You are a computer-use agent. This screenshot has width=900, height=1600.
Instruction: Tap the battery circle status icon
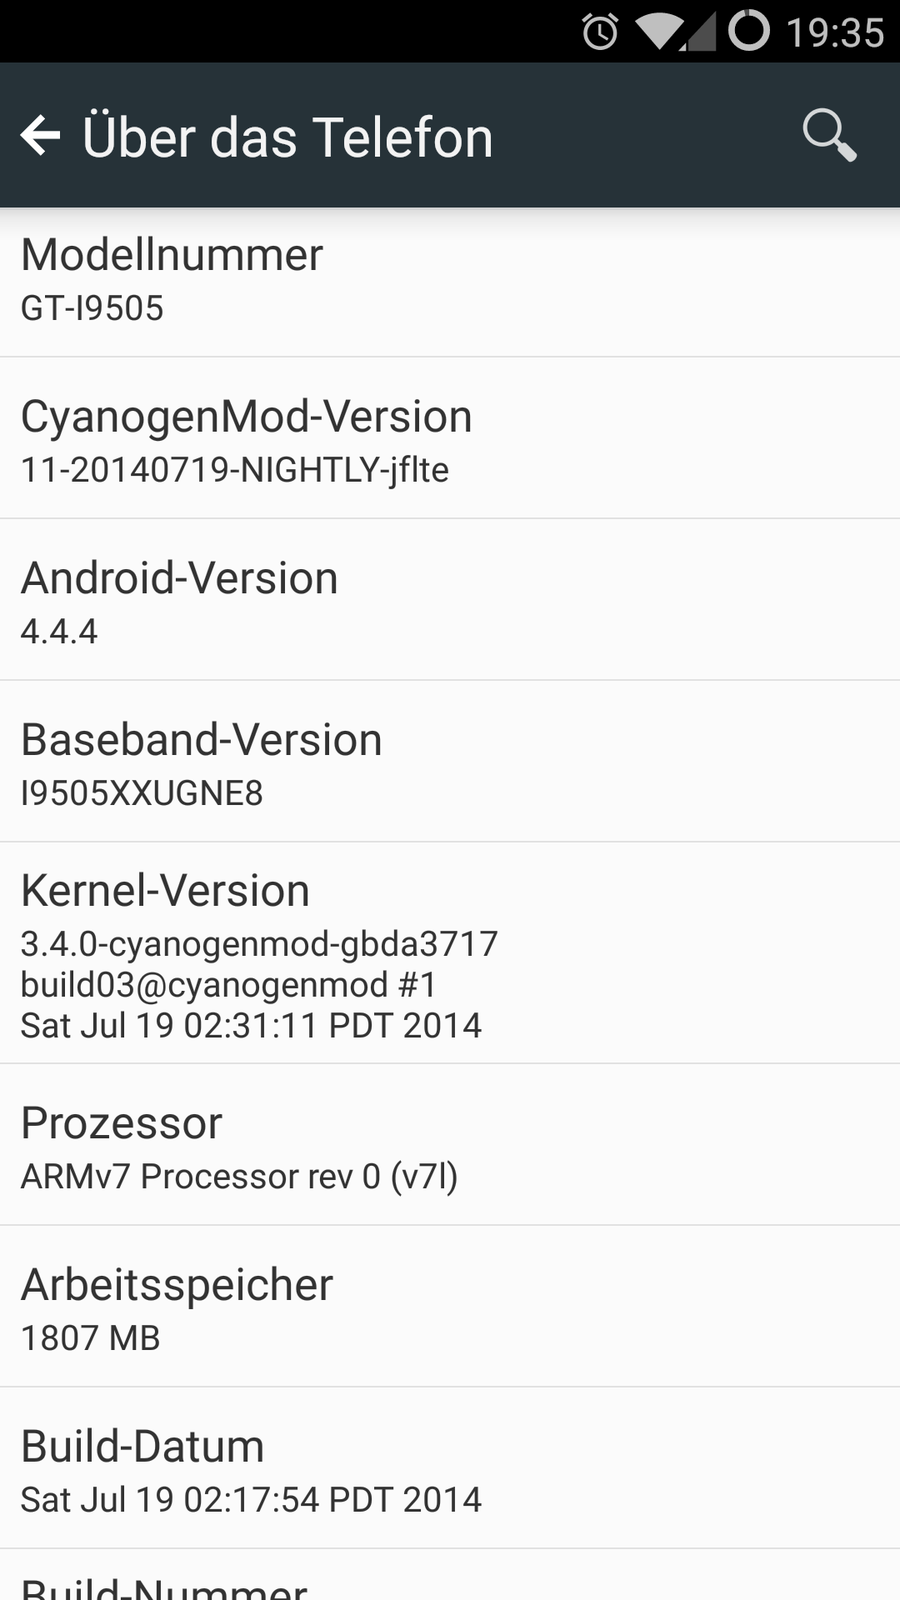pyautogui.click(x=749, y=31)
